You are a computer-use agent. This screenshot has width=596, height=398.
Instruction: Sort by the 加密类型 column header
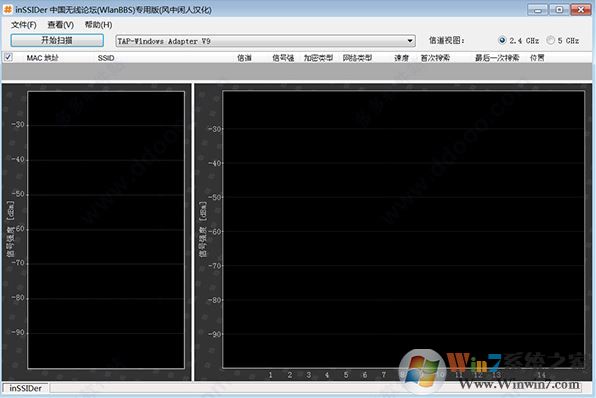[x=318, y=58]
